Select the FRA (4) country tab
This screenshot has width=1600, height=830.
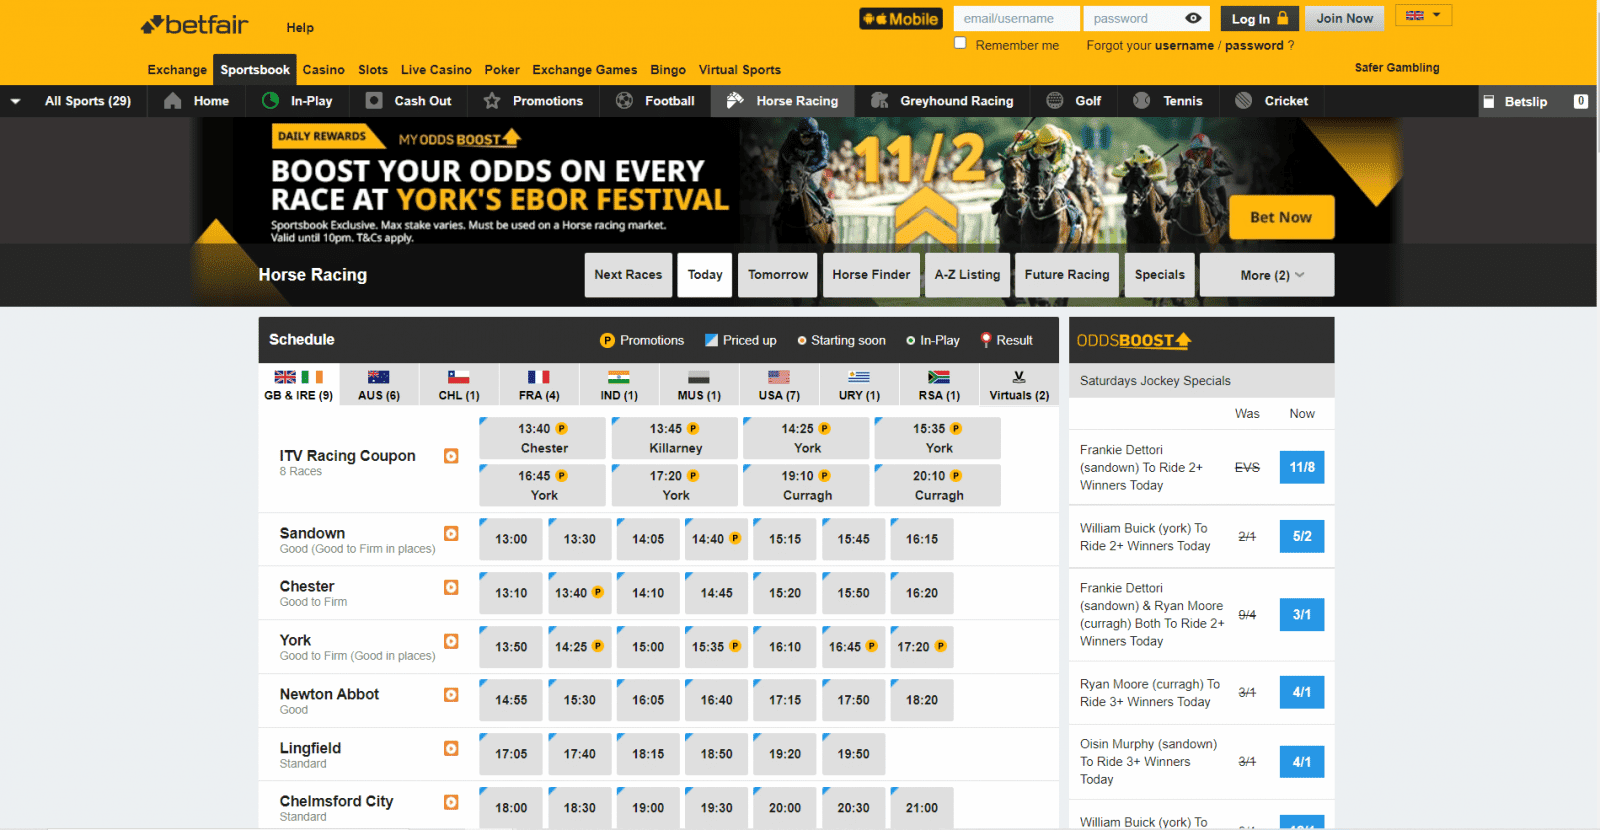pyautogui.click(x=539, y=385)
